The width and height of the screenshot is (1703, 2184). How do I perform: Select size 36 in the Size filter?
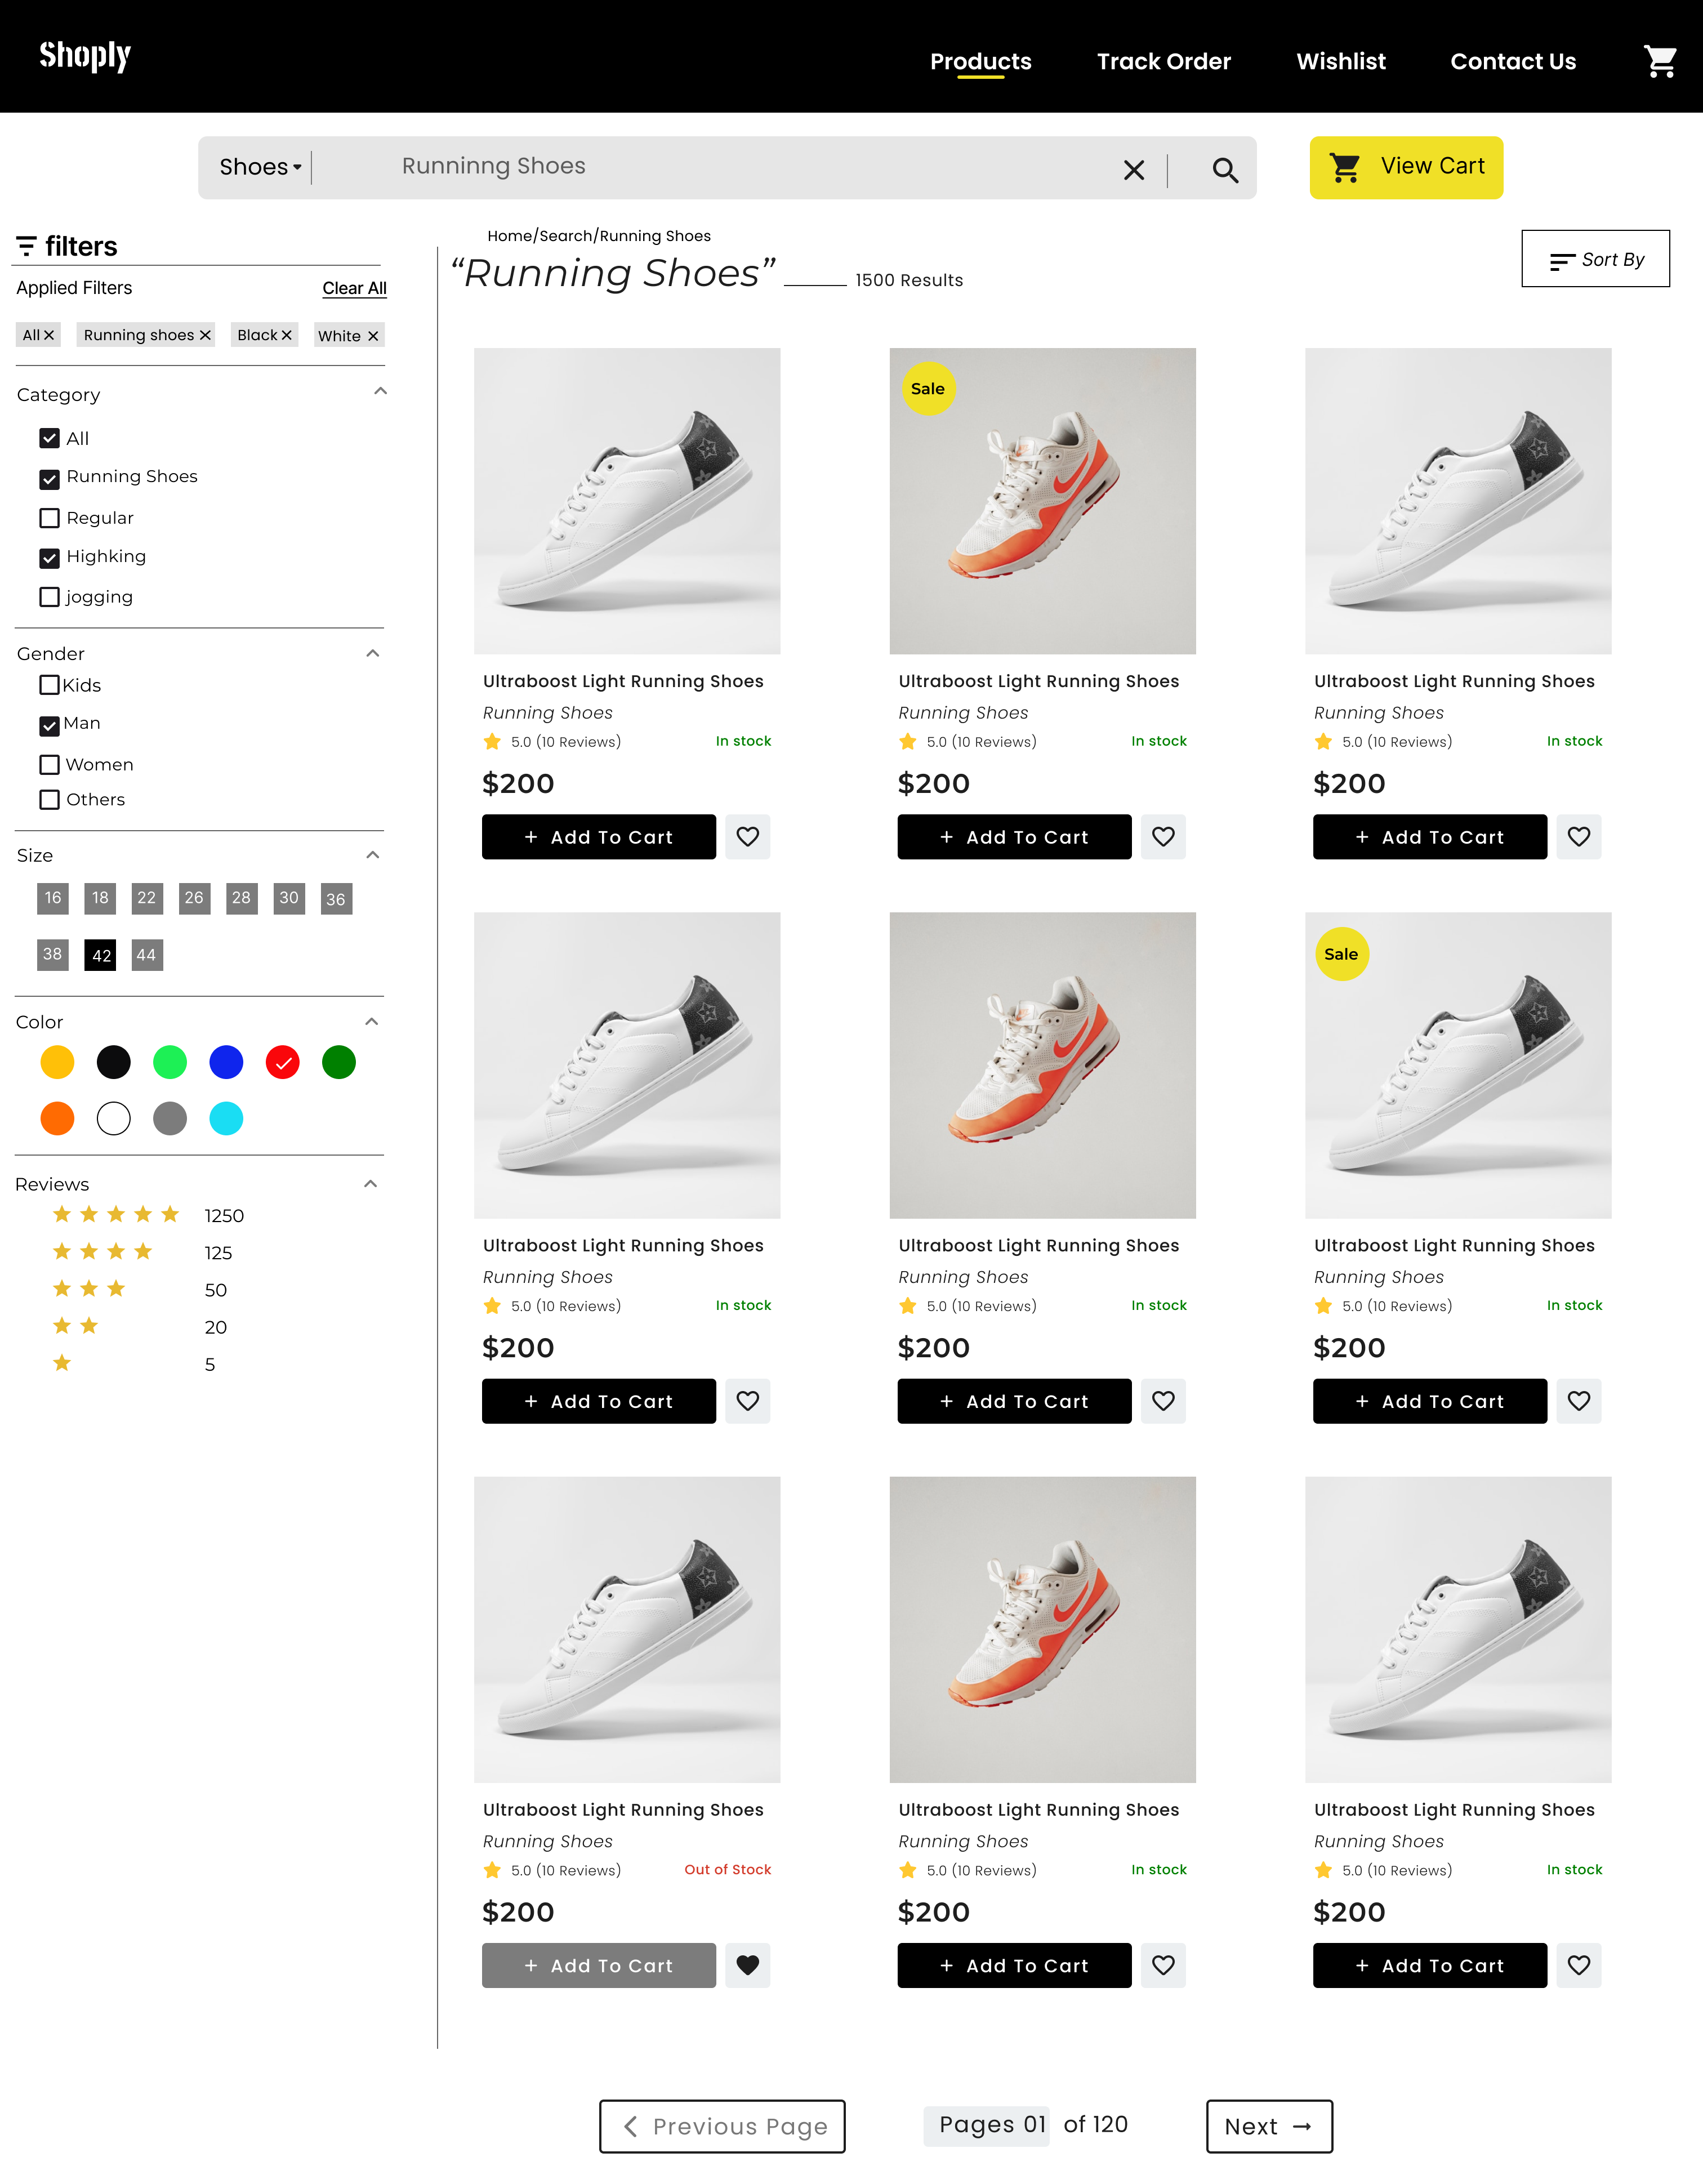click(x=336, y=899)
